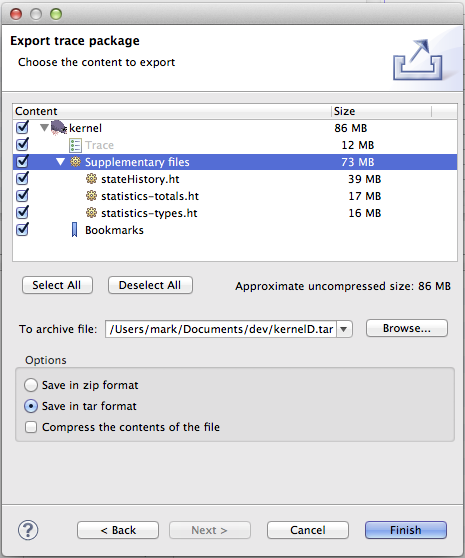The image size is (465, 558).
Task: Click the kernel trace project icon
Action: (x=59, y=128)
